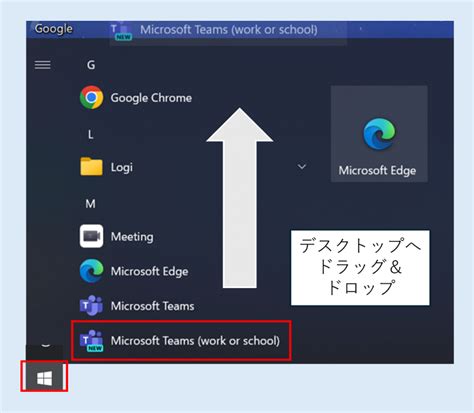Open the Microsoft Edge pinned tile

pos(379,134)
